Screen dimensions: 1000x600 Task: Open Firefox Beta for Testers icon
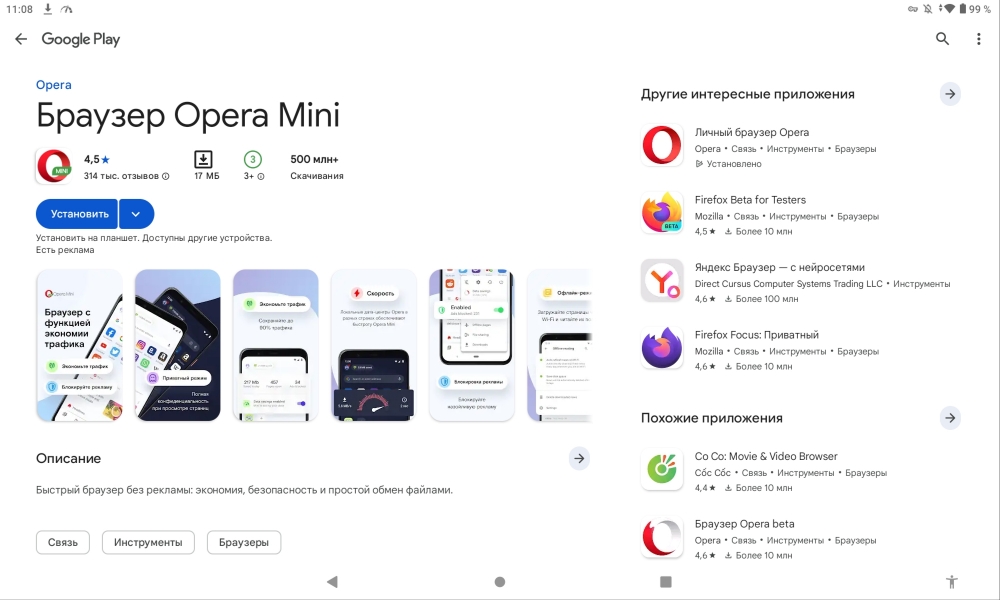662,213
